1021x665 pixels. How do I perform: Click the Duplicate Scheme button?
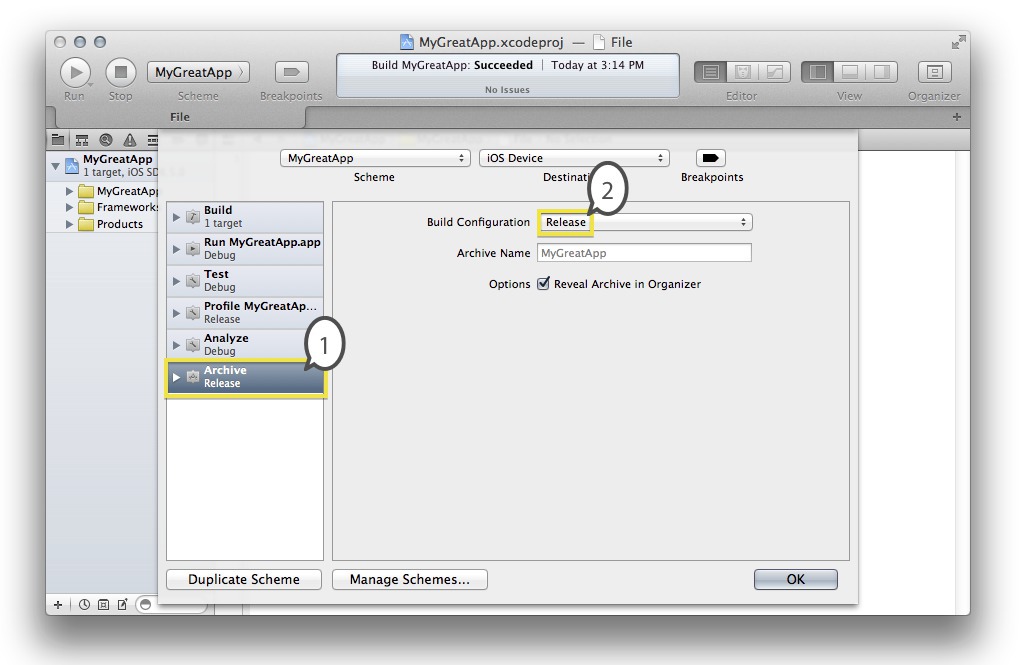pyautogui.click(x=244, y=580)
